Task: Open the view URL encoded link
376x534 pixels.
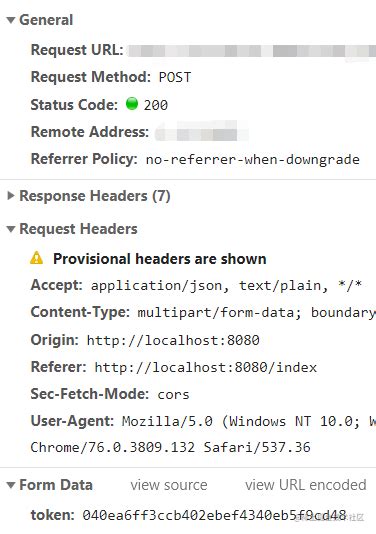Action: click(306, 485)
